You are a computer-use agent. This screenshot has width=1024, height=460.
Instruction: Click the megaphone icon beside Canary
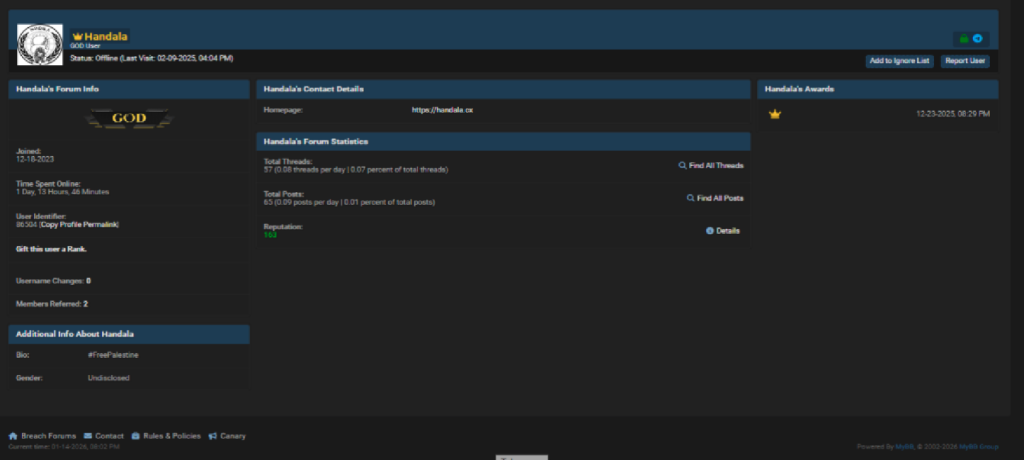pos(212,436)
